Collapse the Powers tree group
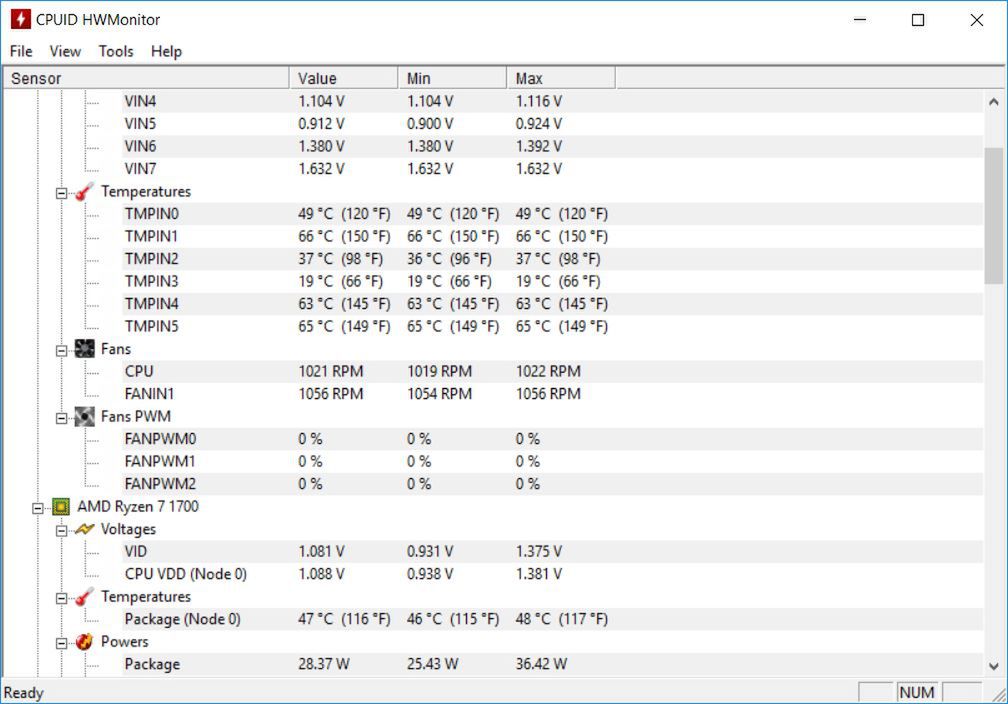1008x704 pixels. [61, 642]
